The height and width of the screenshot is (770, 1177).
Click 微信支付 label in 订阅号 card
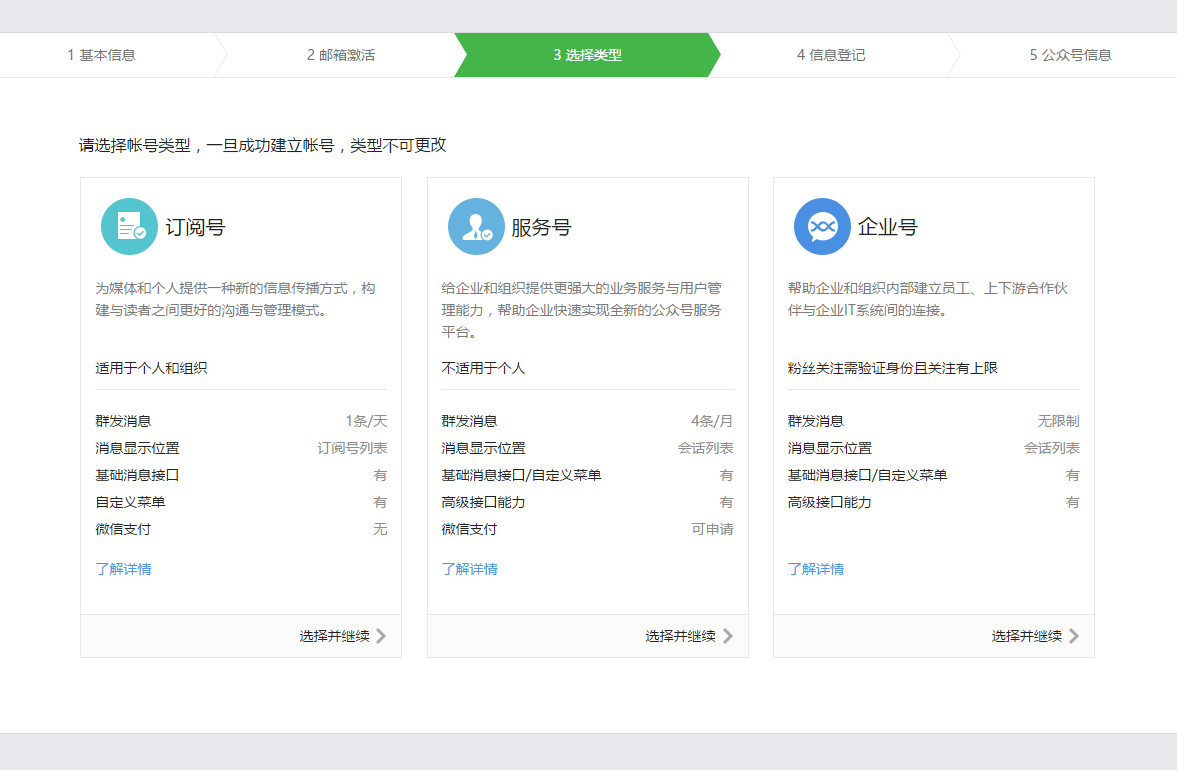123,529
